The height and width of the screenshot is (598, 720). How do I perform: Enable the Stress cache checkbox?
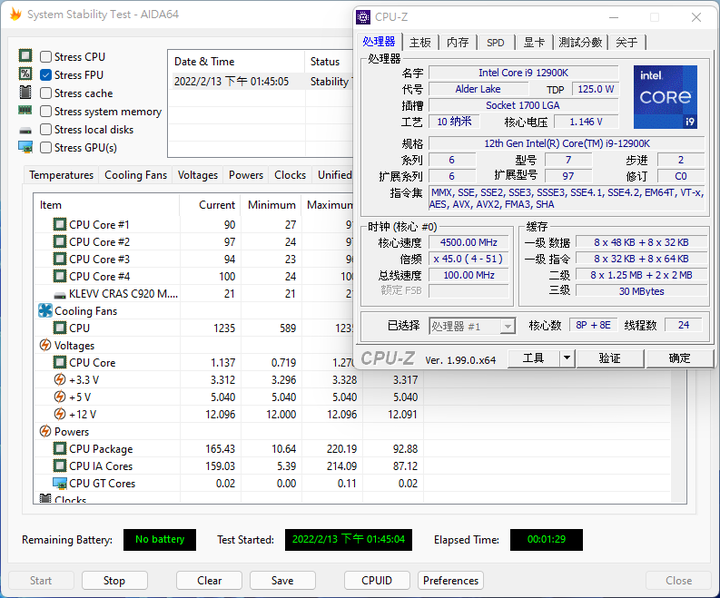[45, 93]
